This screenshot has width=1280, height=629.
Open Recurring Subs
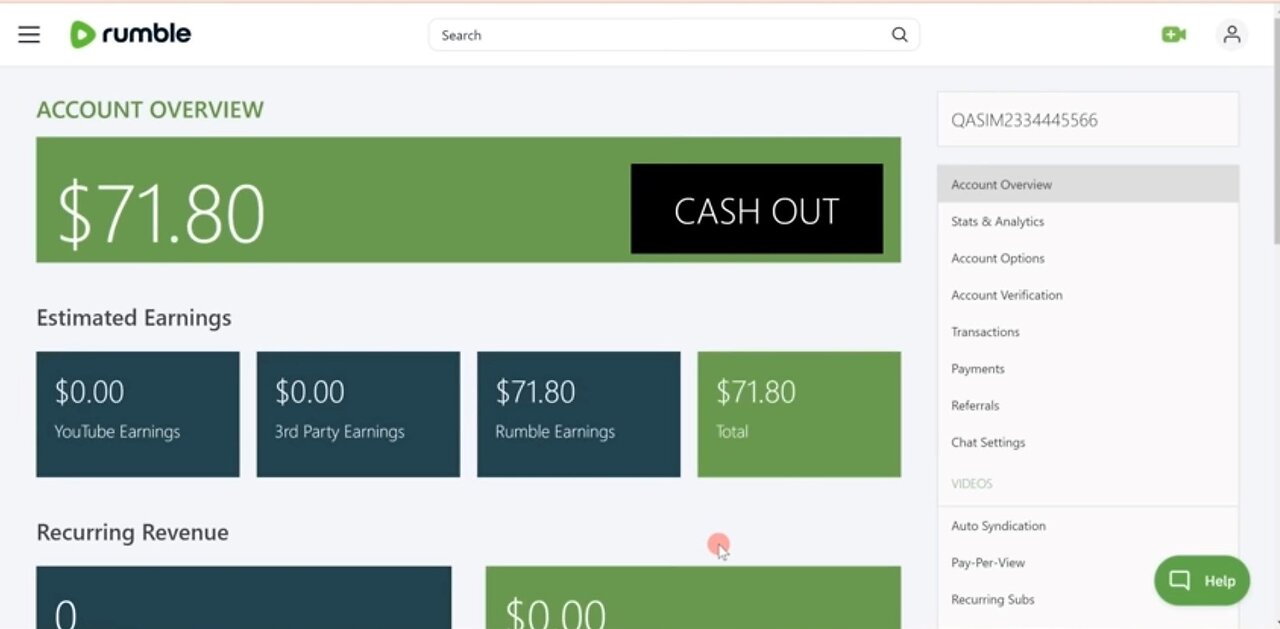(x=1088, y=600)
